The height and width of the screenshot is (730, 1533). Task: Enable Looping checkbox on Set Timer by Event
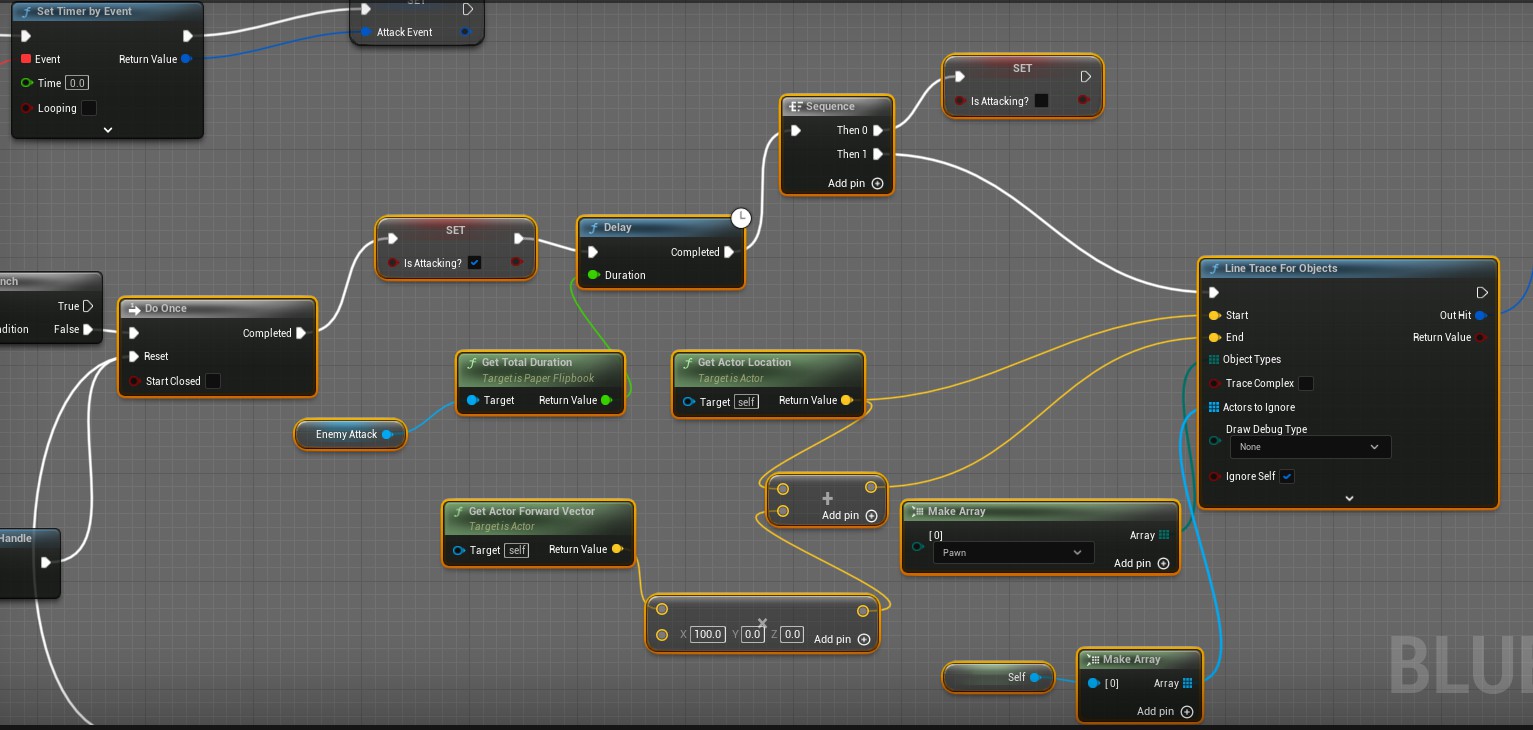tap(89, 108)
